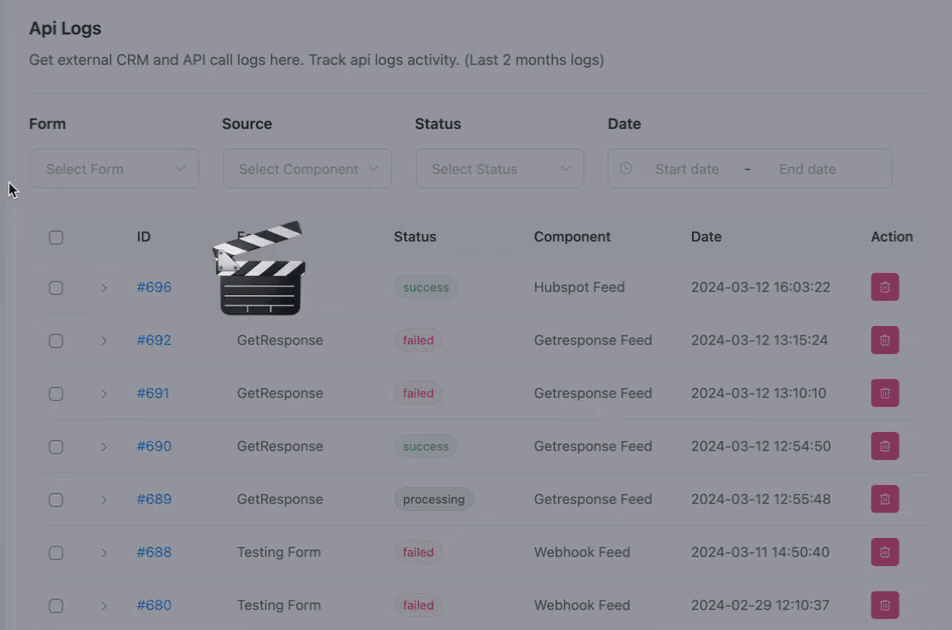The width and height of the screenshot is (952, 630).
Task: Open log ID #691 link
Action: (x=153, y=393)
